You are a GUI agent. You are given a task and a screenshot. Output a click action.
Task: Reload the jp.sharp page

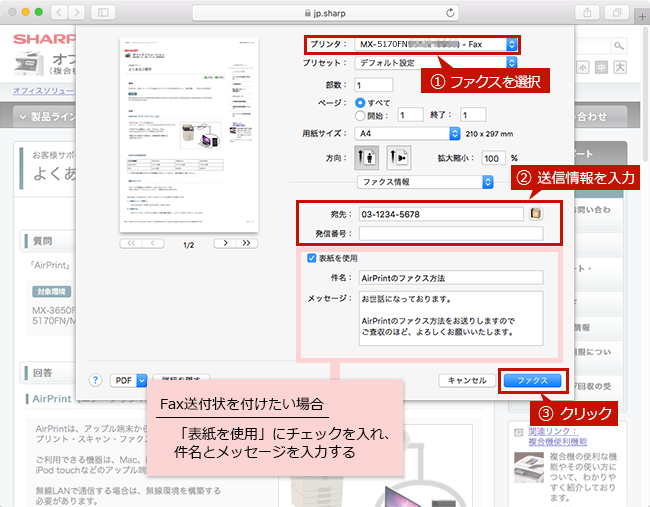pos(450,13)
